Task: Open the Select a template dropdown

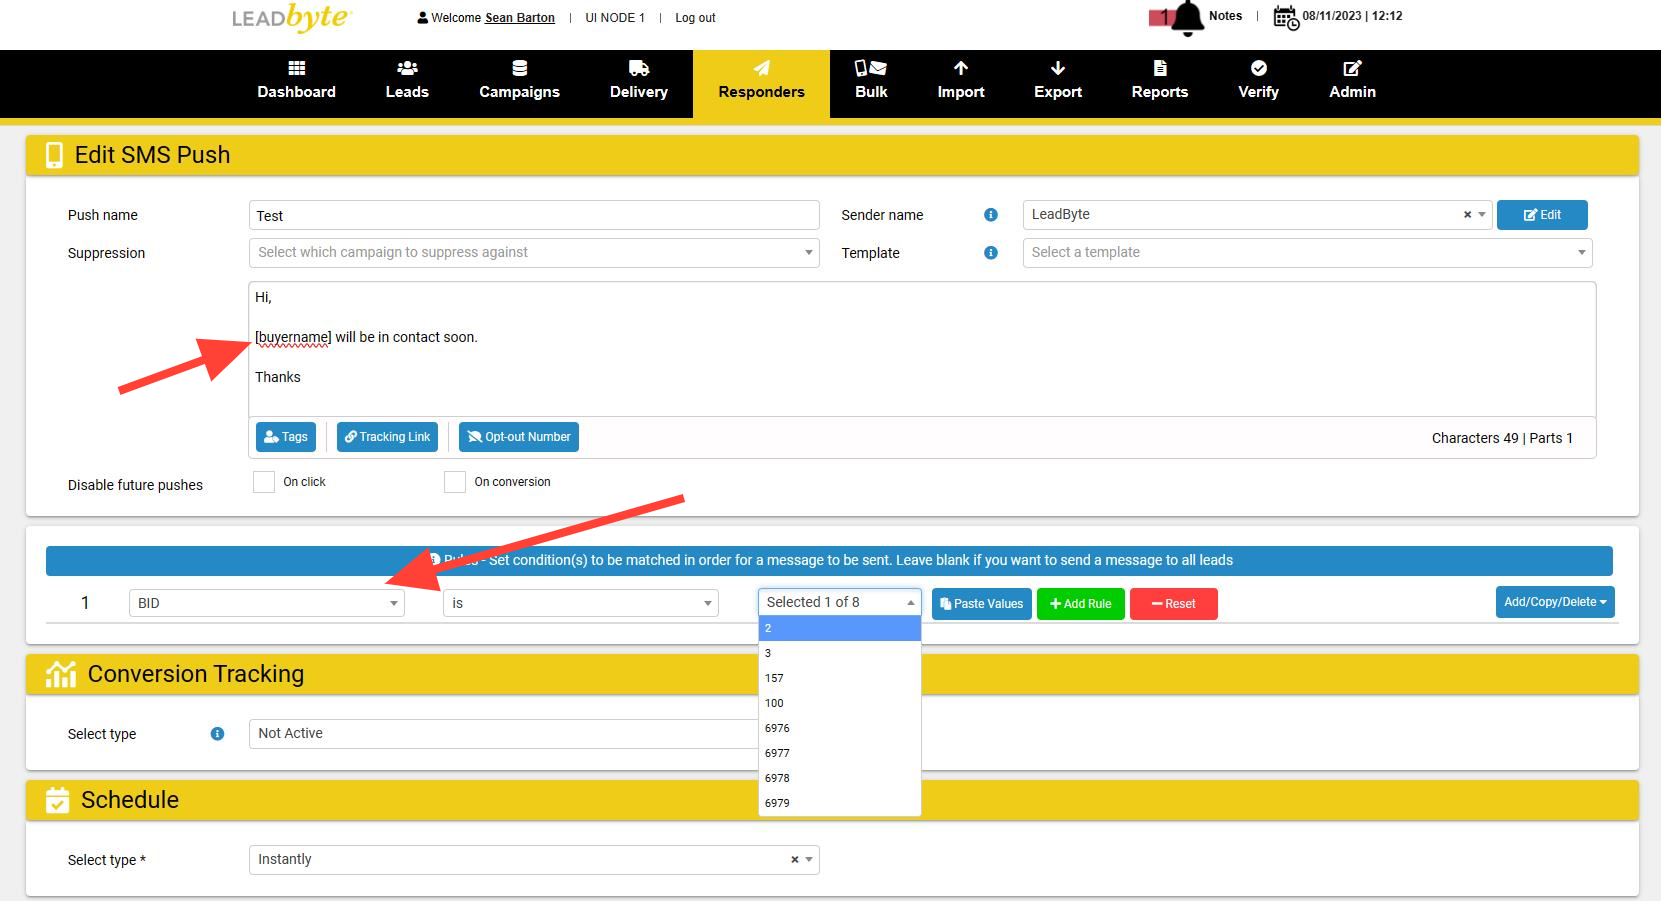Action: [x=1307, y=253]
